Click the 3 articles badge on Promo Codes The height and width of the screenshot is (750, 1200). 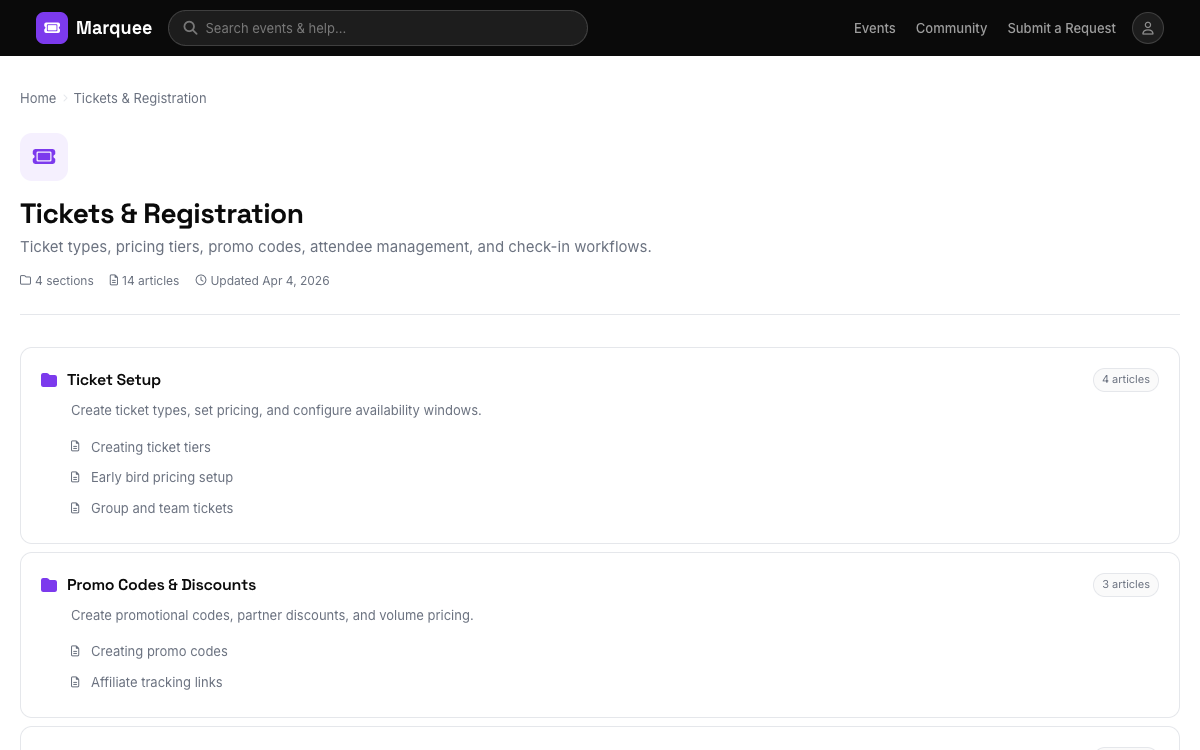pyautogui.click(x=1126, y=585)
